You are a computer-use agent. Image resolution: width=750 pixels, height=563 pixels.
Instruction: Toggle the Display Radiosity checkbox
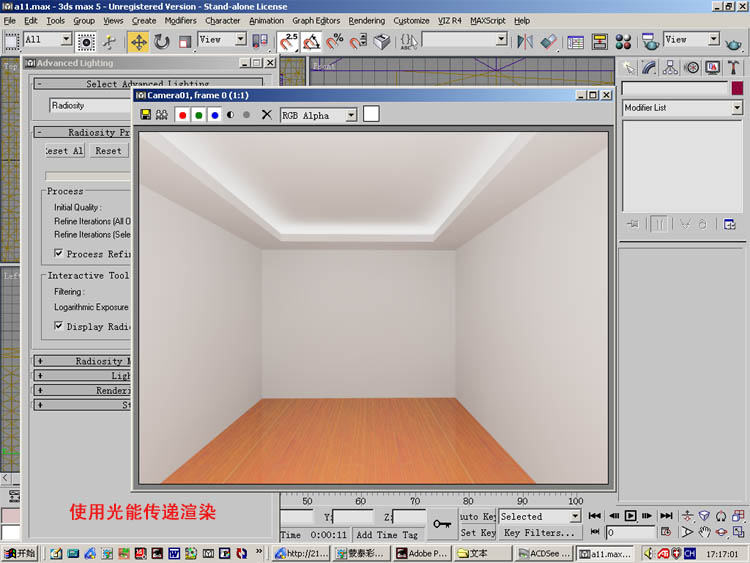(59, 326)
